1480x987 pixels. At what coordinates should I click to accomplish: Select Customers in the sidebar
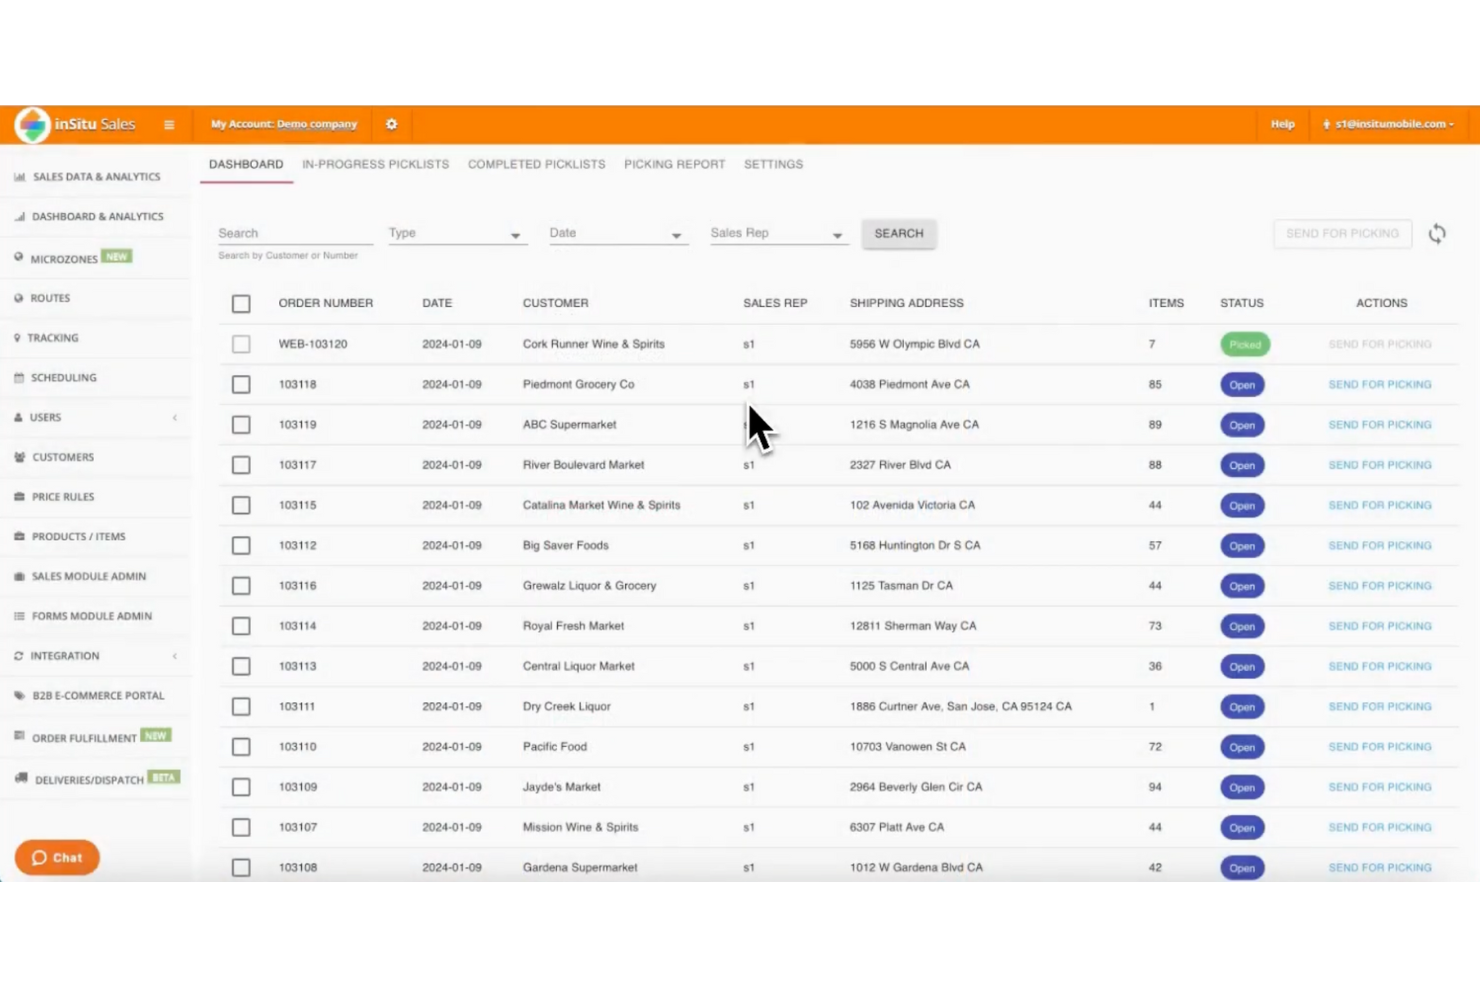[x=64, y=456]
